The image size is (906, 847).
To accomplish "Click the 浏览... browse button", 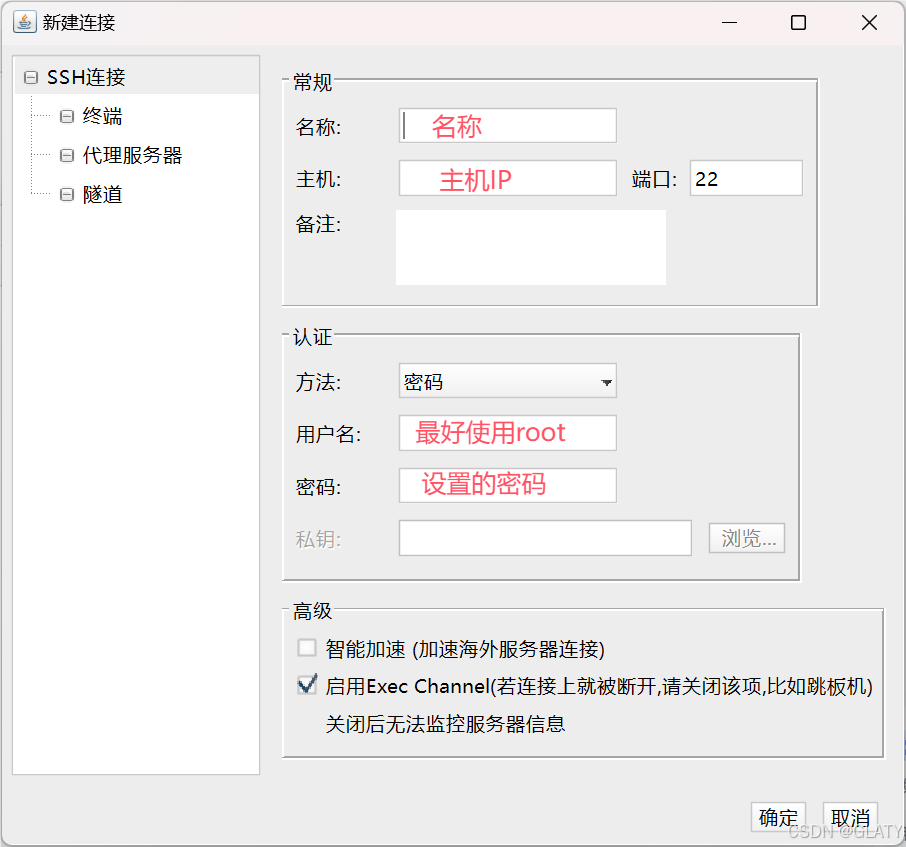I will (747, 538).
